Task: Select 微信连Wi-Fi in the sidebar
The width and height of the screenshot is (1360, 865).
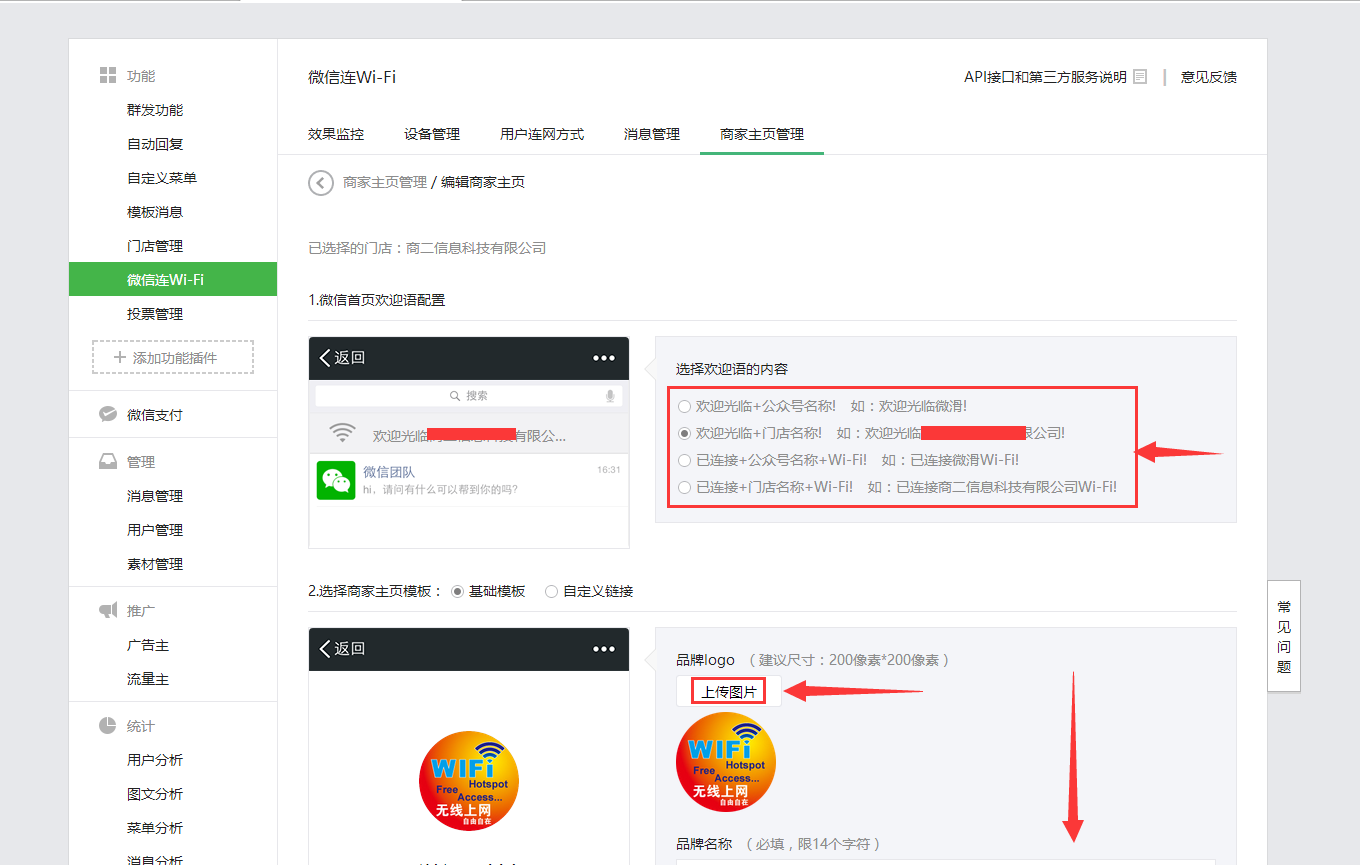Action: pos(173,280)
